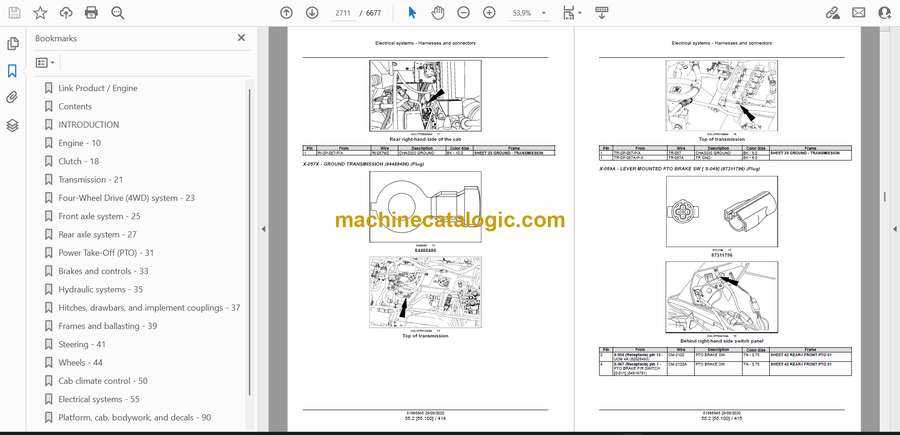Jump to Engine - 10 bookmark

79,143
